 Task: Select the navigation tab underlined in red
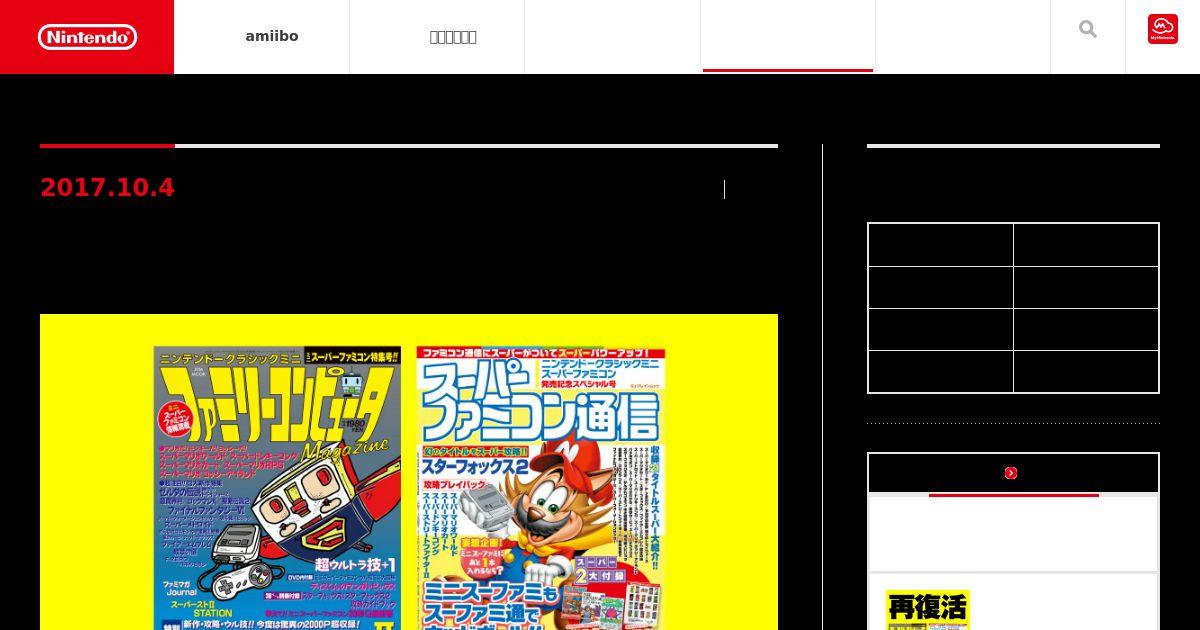(788, 37)
